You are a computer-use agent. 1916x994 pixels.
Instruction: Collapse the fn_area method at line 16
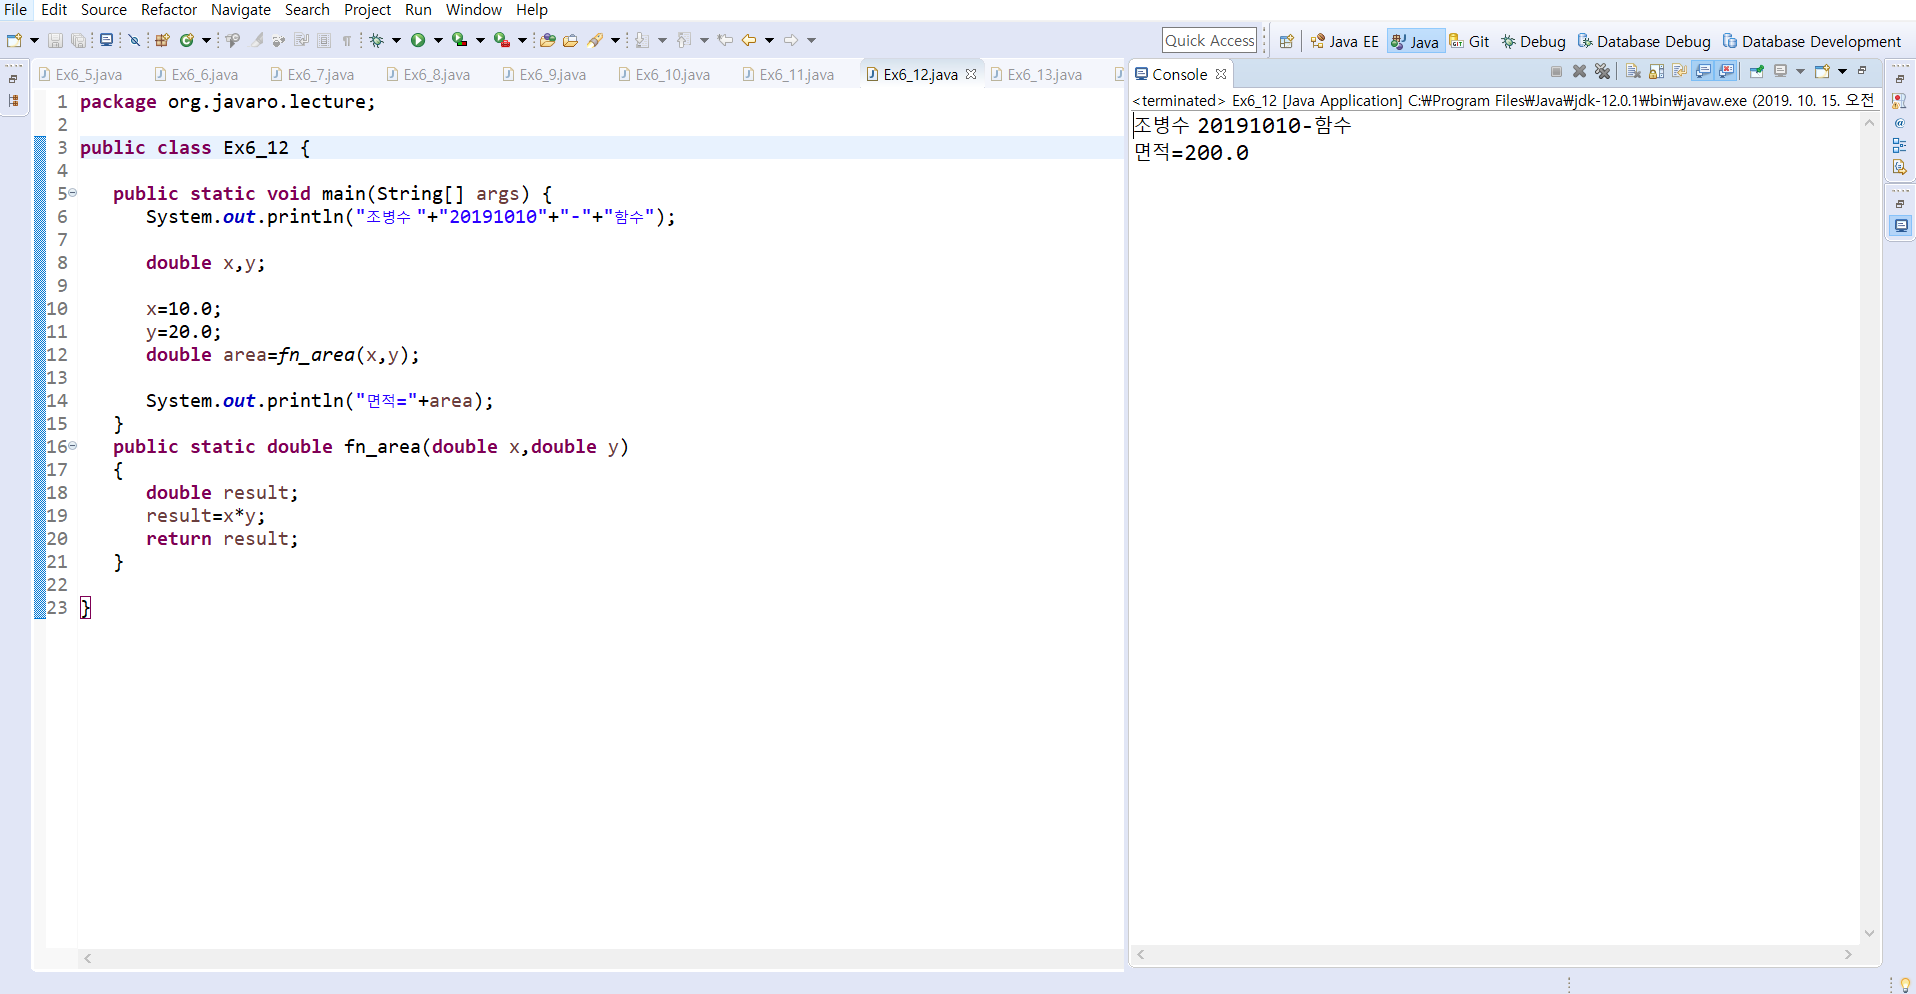click(x=73, y=446)
